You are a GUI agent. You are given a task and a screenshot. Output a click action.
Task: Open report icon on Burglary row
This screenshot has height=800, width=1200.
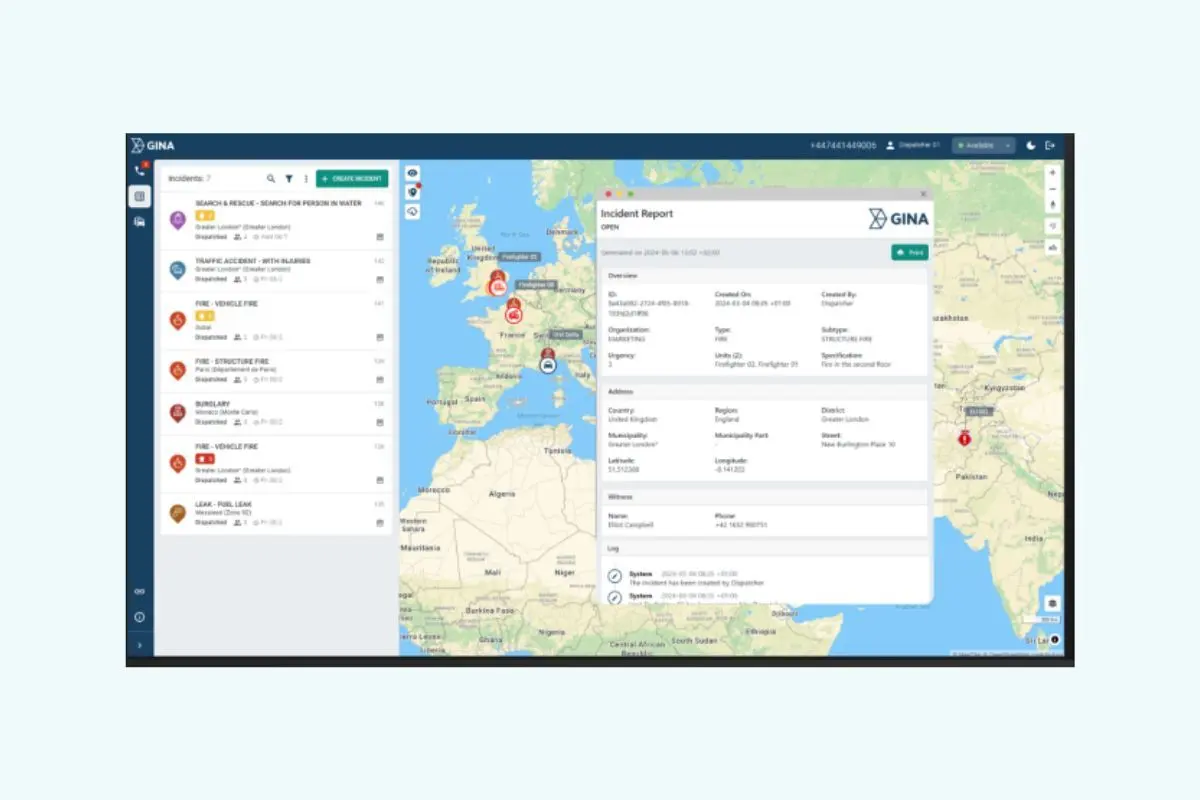(x=380, y=422)
